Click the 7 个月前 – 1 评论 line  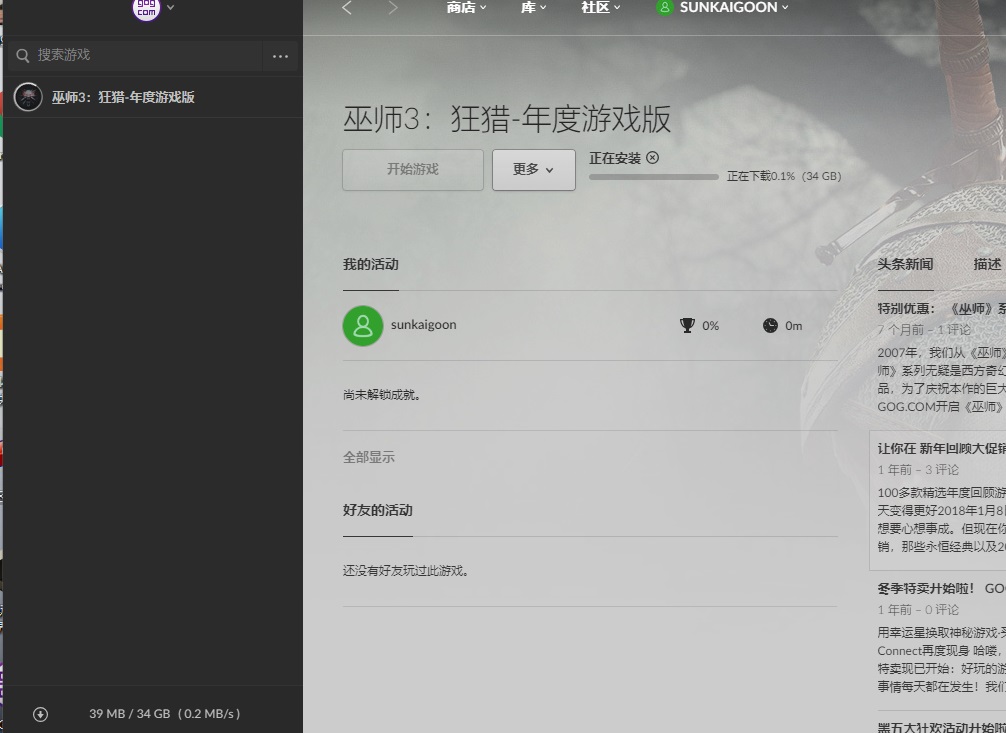[x=924, y=330]
